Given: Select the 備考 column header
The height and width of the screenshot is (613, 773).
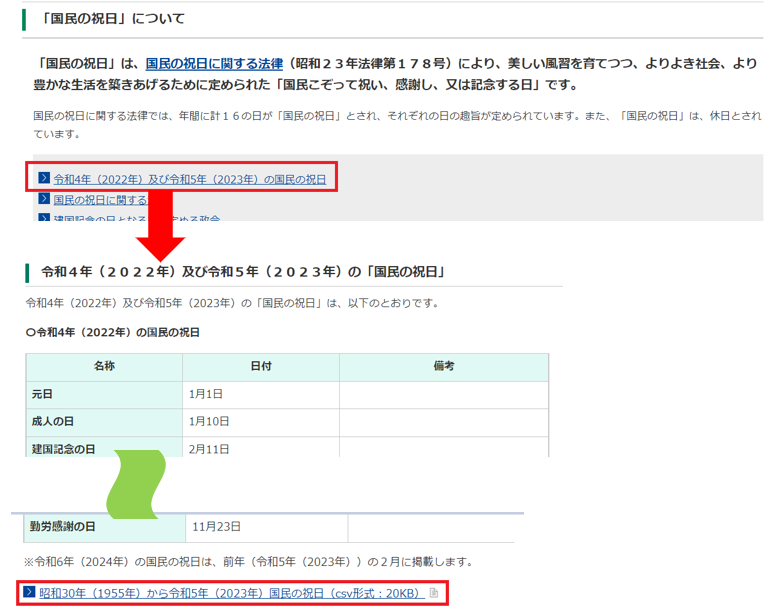Looking at the screenshot, I should click(444, 366).
